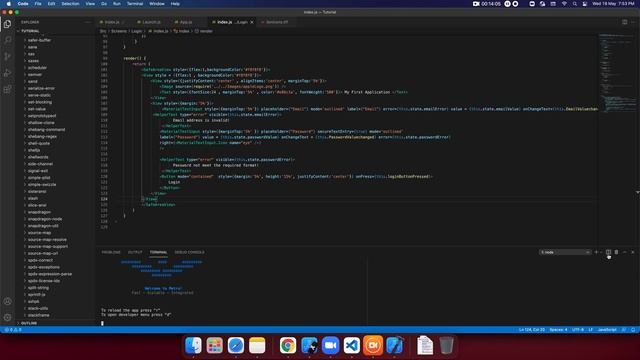Open Zoom from the Dock
Screen dimensions: 640x360
pyautogui.click(x=330, y=346)
